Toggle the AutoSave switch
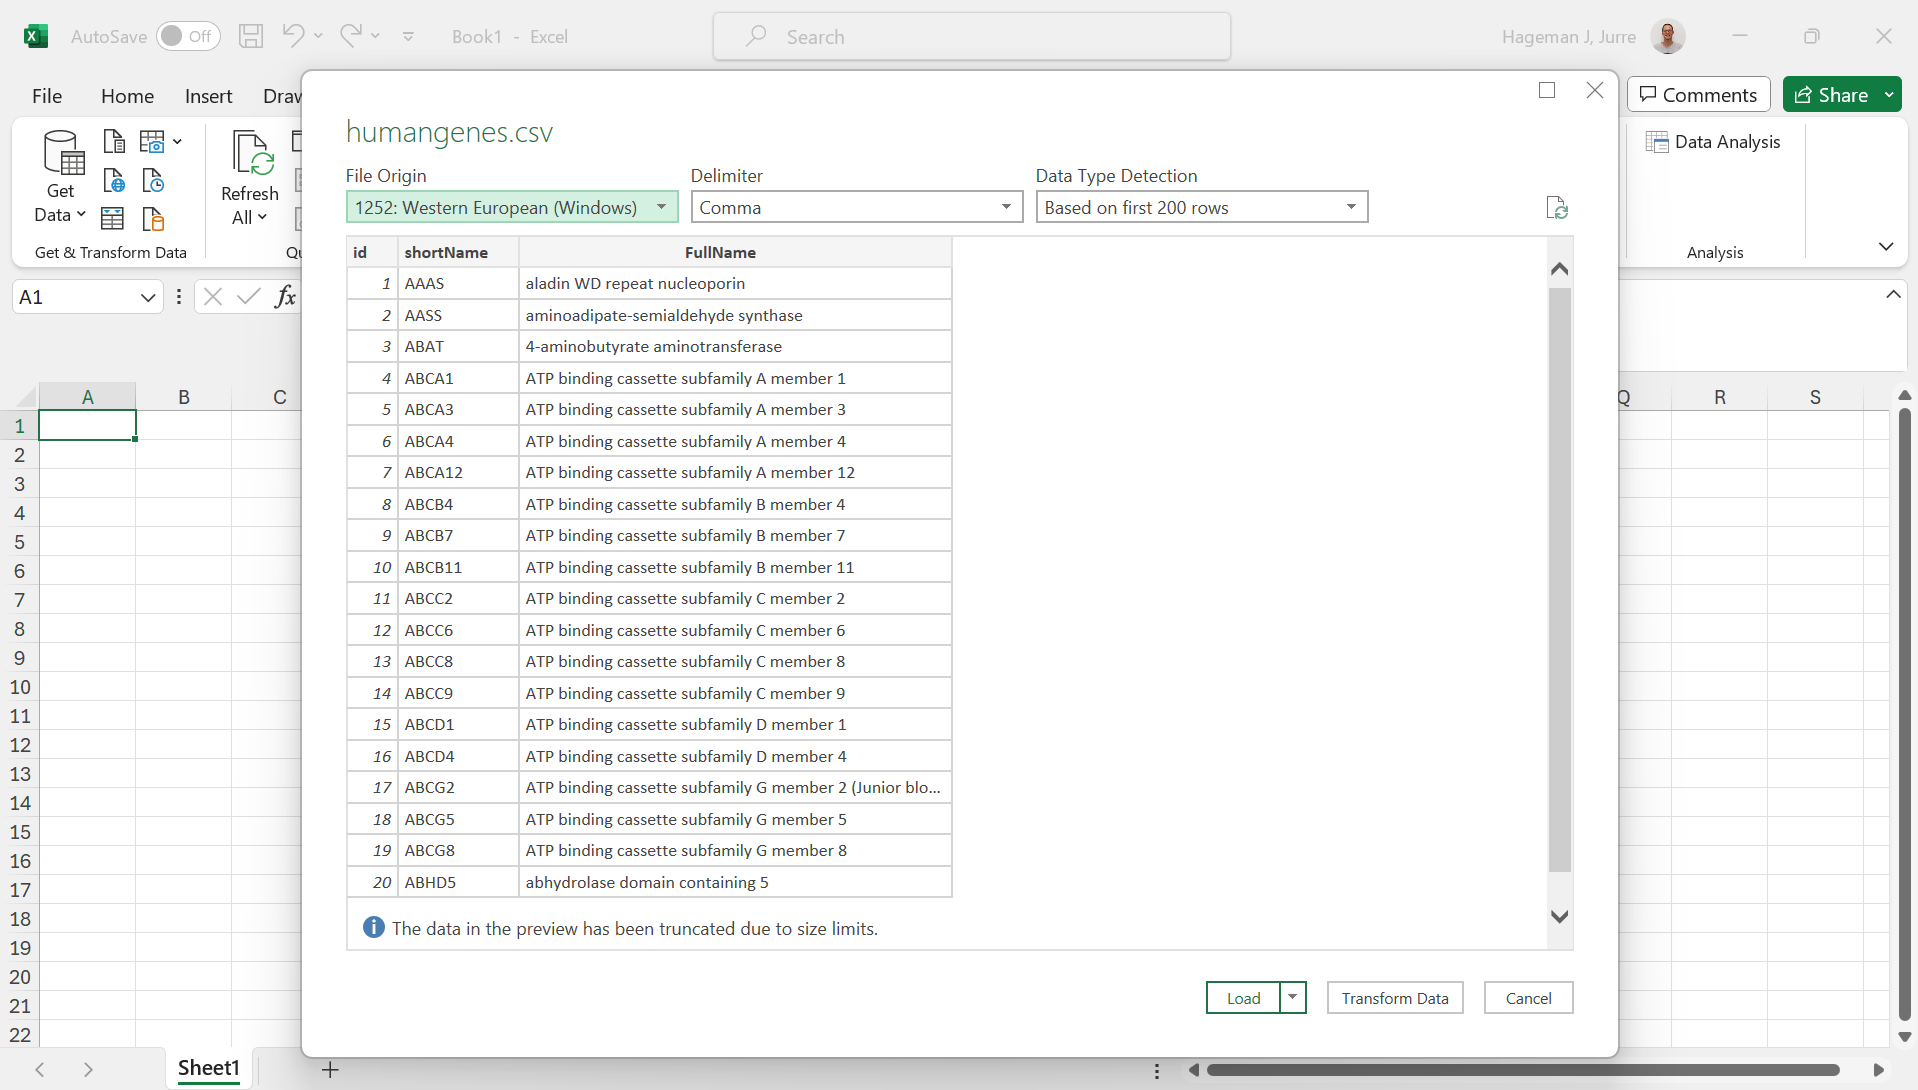The image size is (1918, 1090). coord(187,37)
